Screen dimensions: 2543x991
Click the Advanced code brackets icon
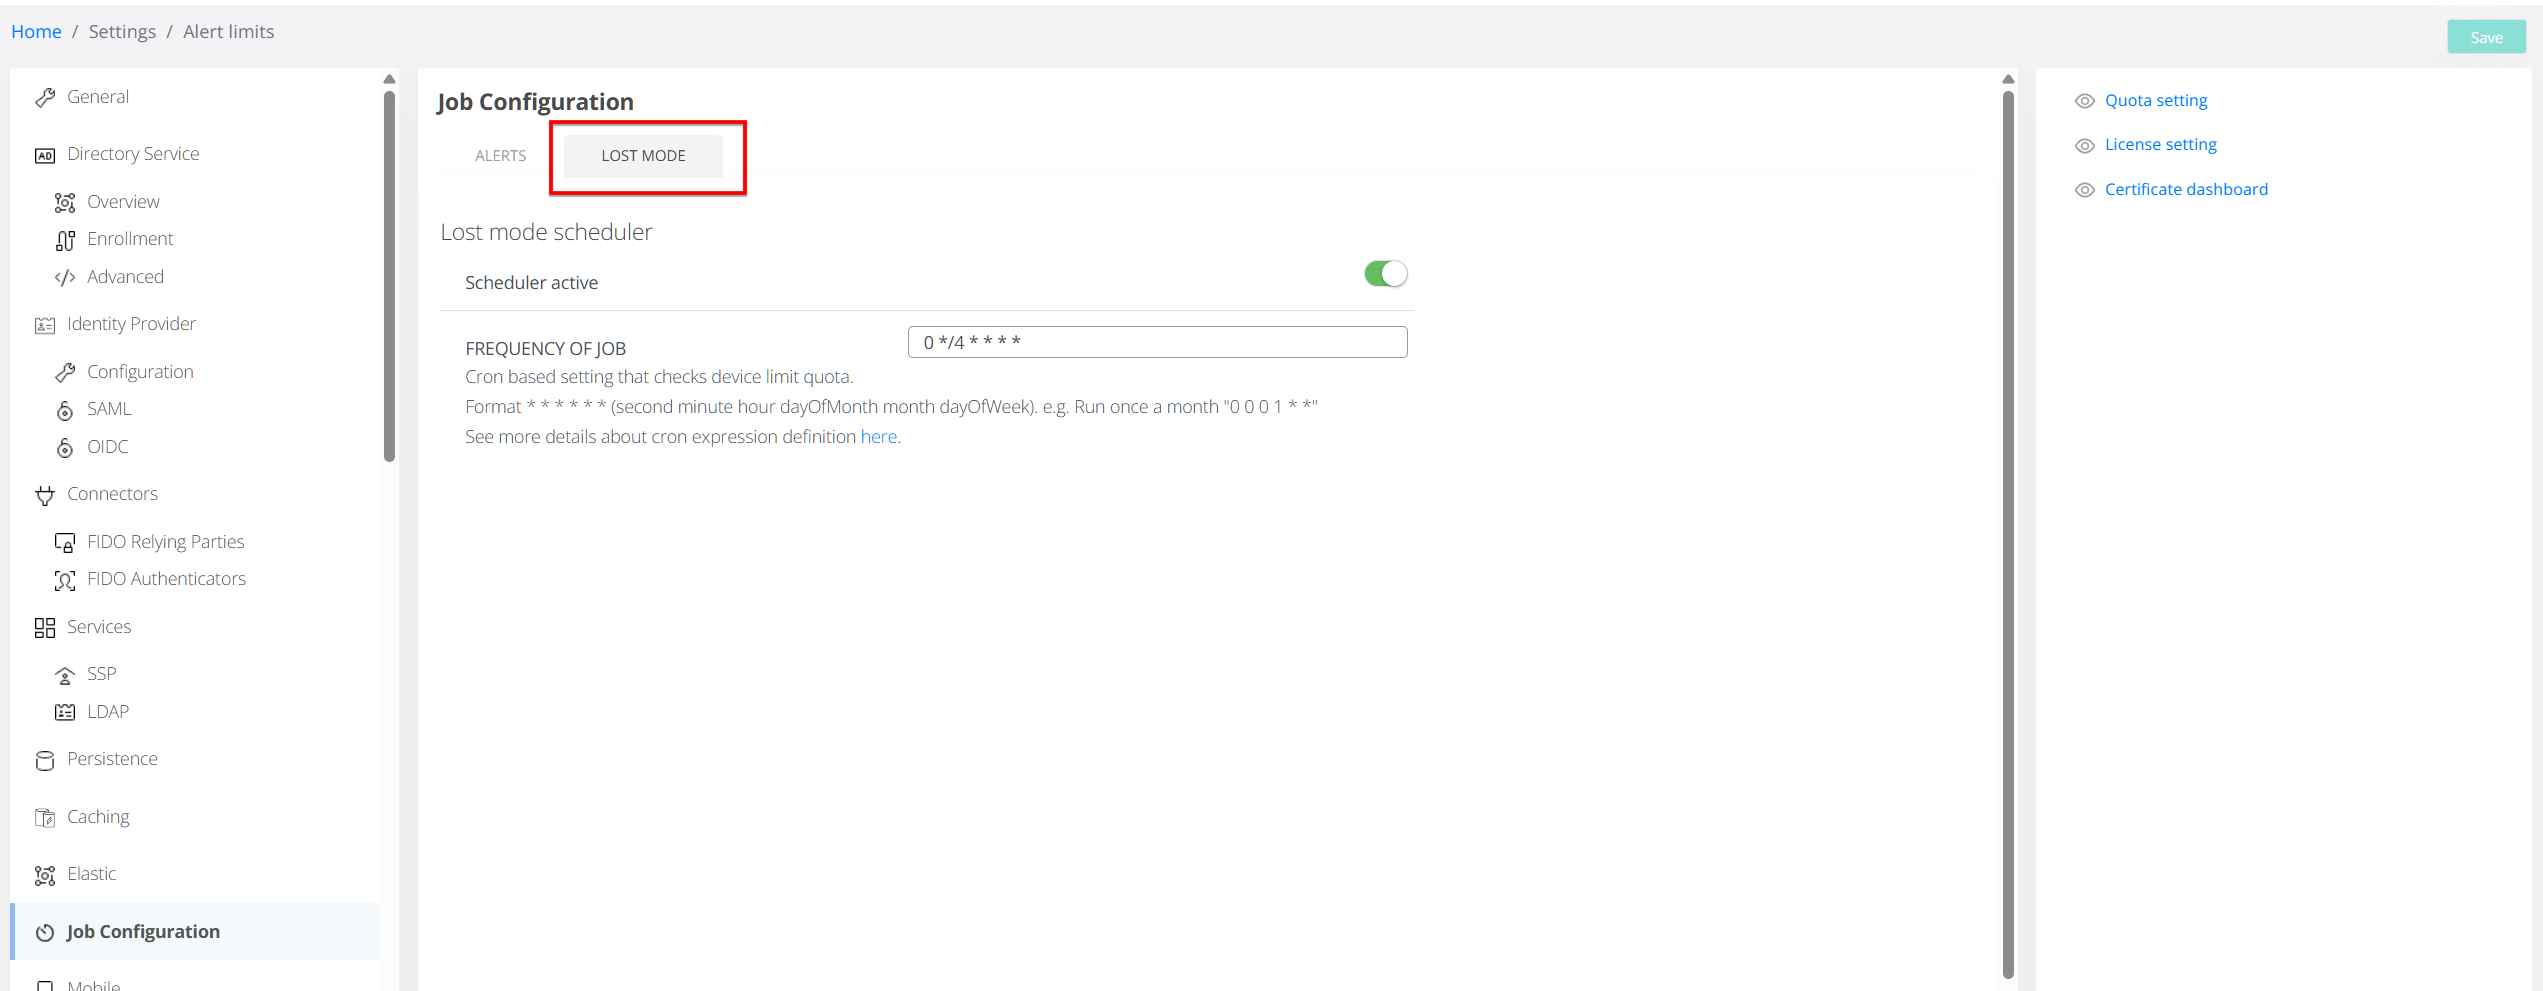[x=65, y=277]
